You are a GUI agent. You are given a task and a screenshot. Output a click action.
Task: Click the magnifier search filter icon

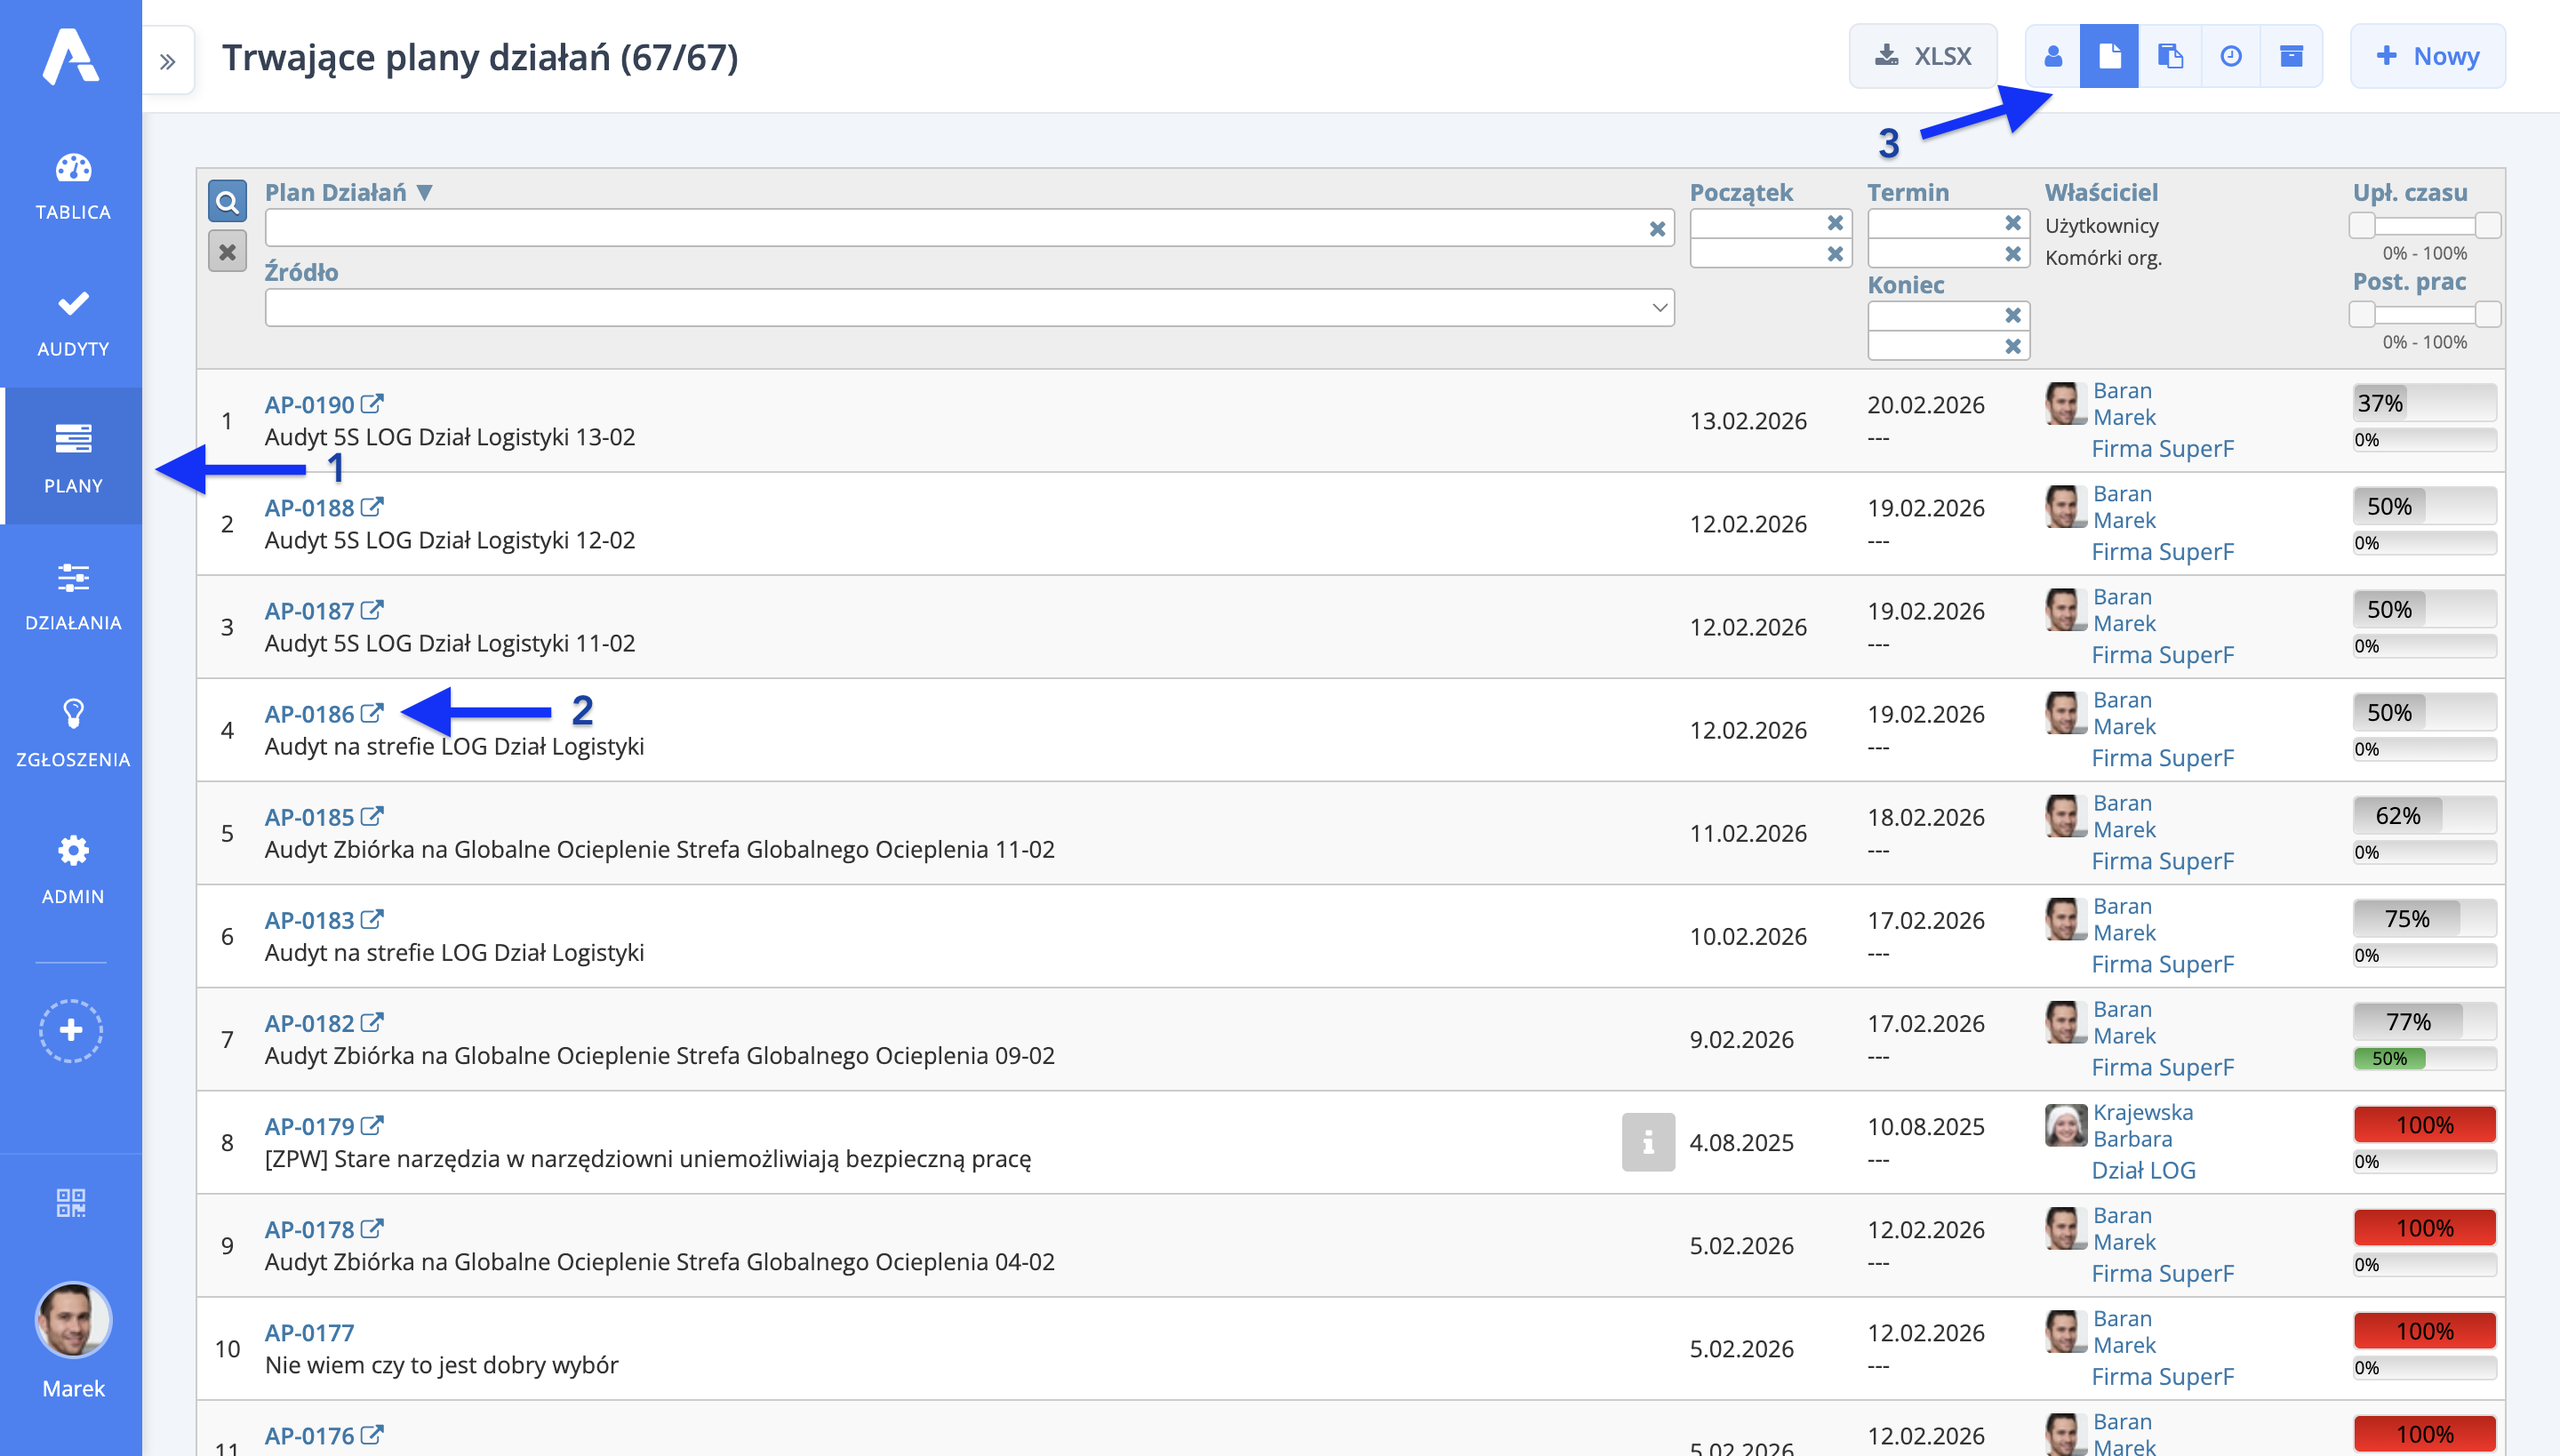pos(227,201)
